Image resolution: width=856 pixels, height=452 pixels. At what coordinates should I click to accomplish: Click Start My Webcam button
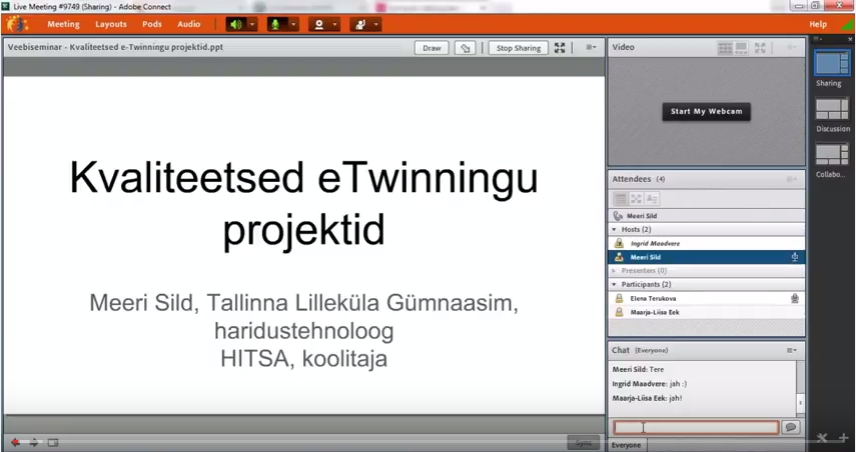[706, 111]
